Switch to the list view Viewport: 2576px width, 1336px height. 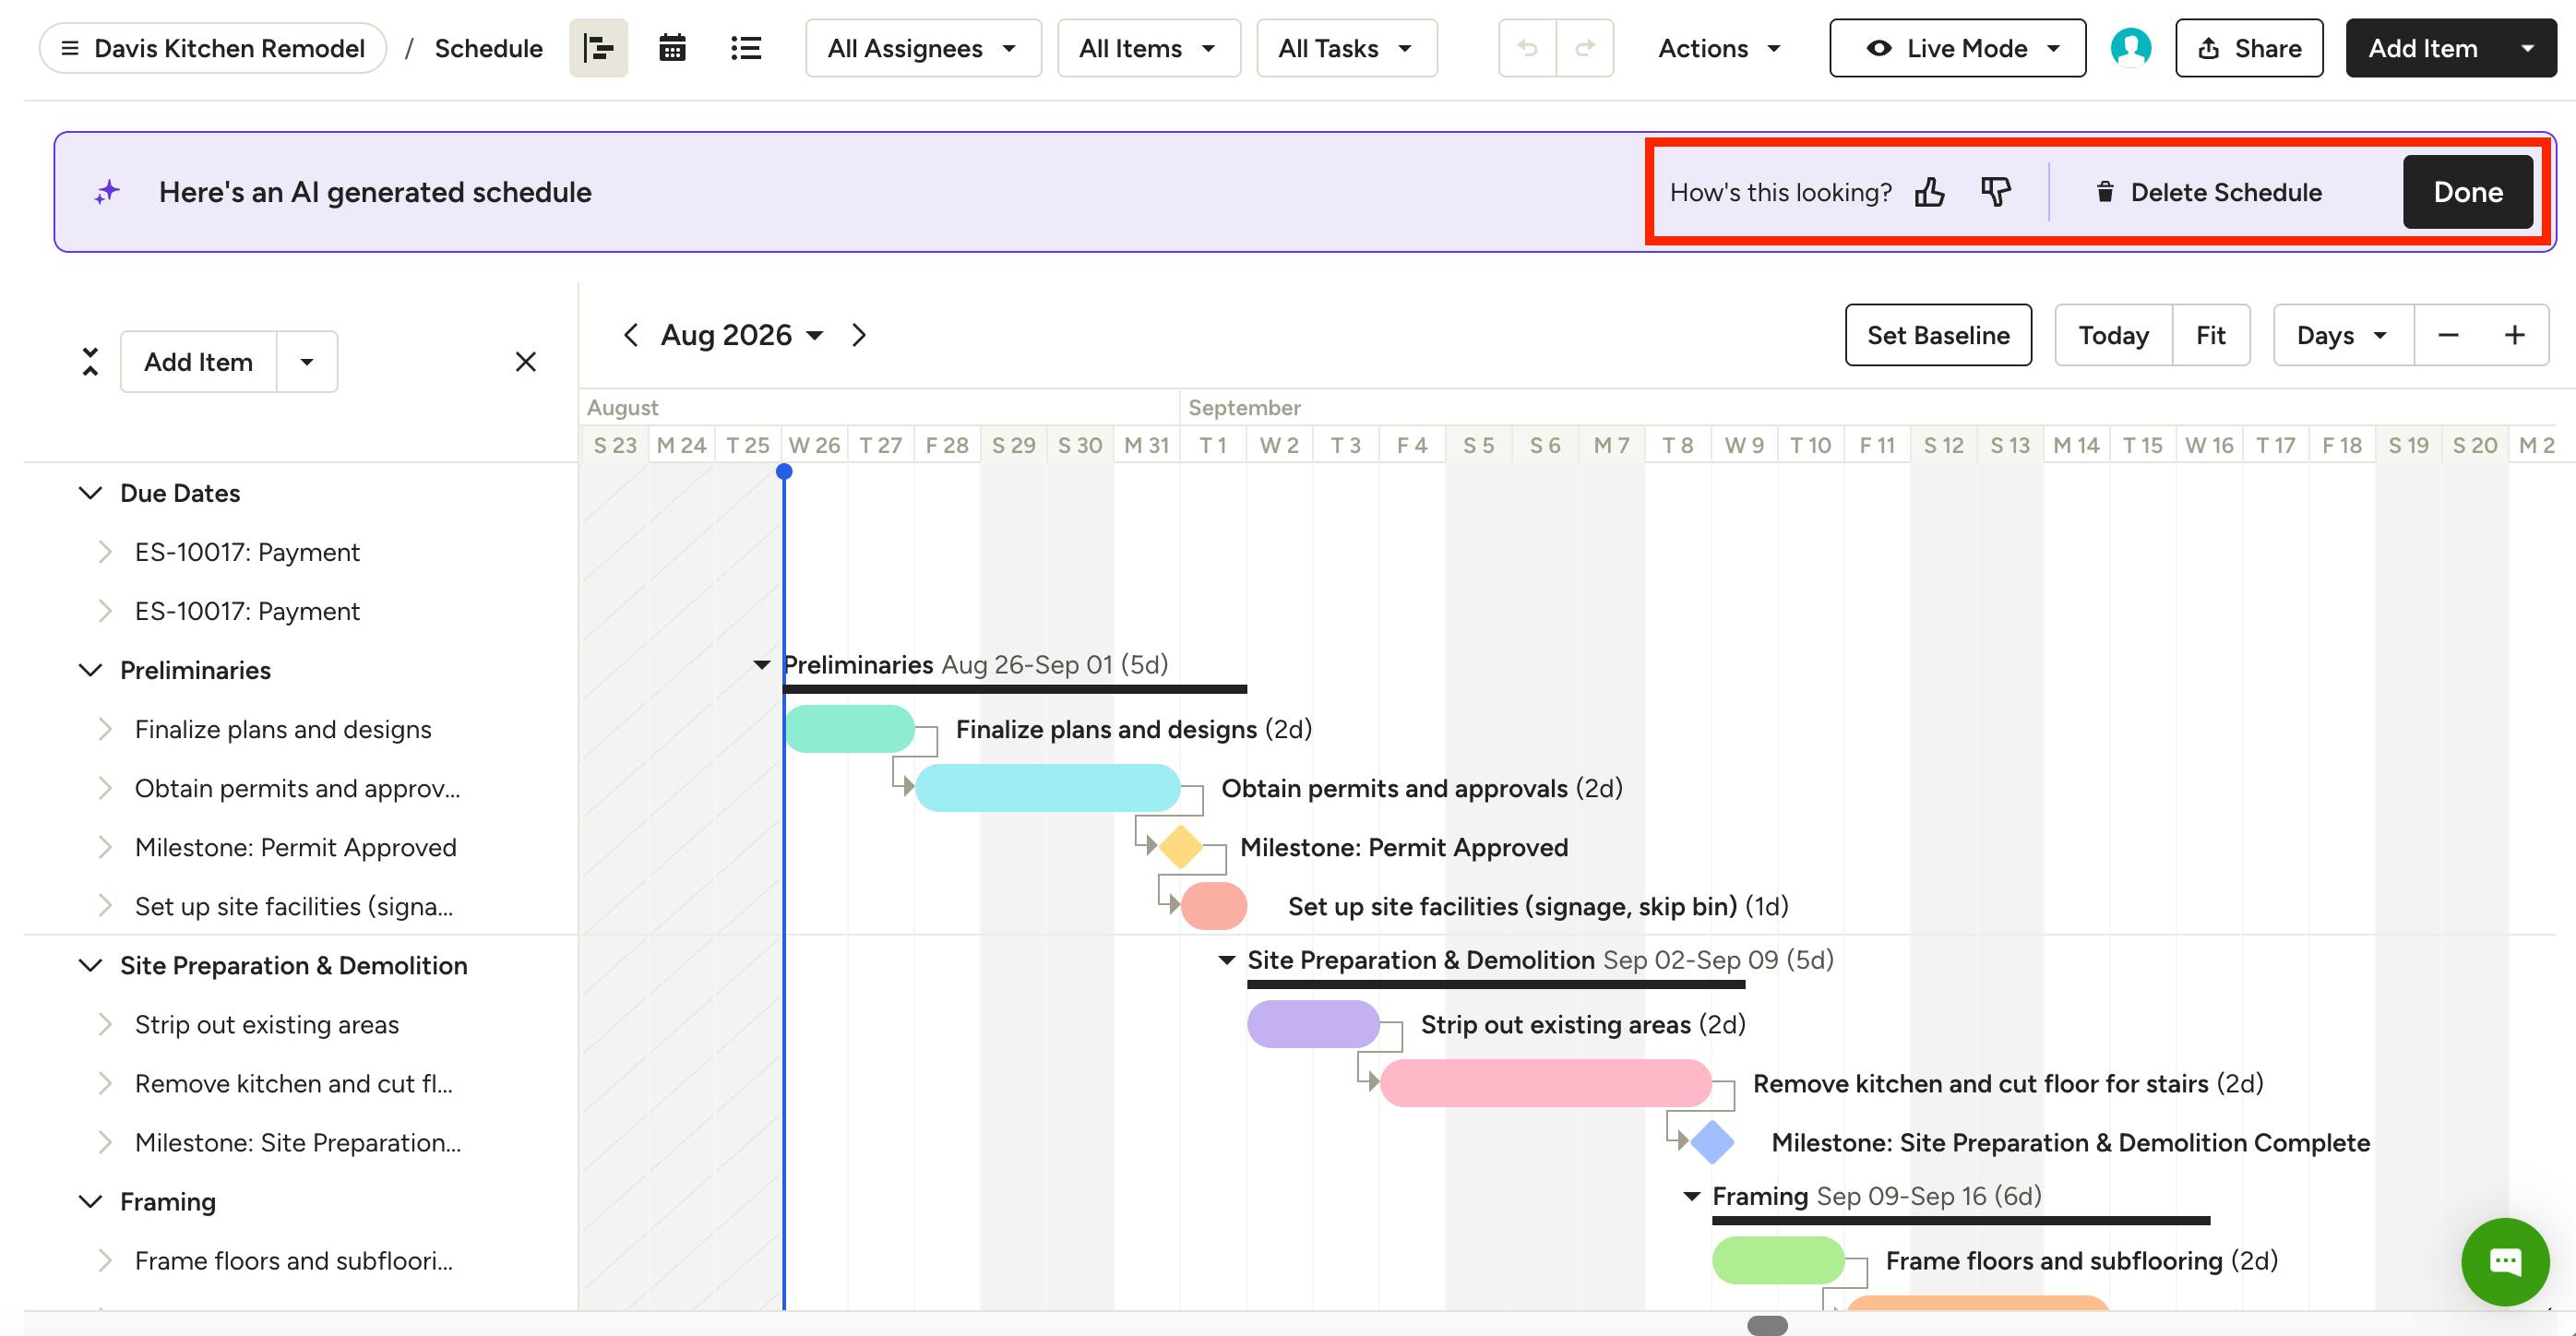[x=746, y=48]
